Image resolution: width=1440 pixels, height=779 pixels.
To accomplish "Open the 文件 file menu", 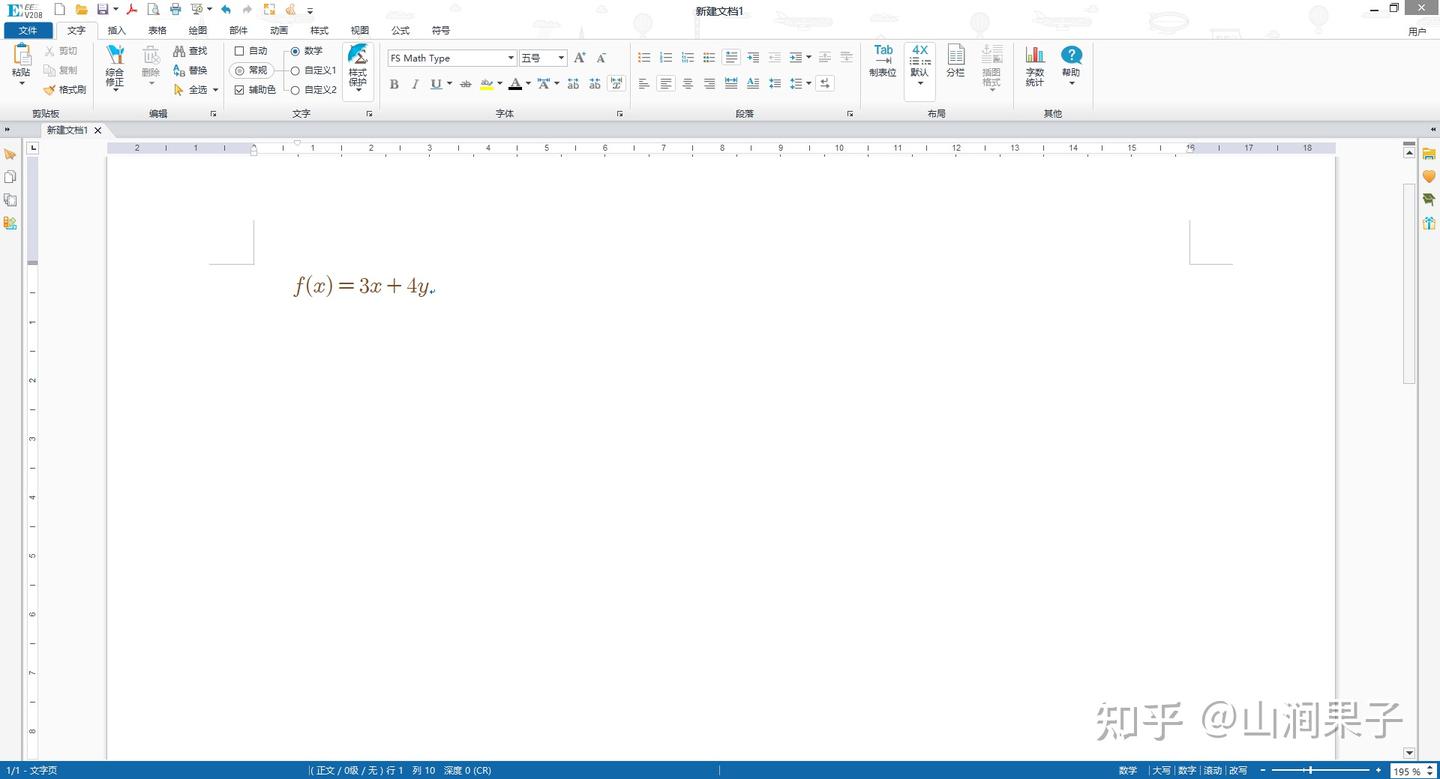I will (x=27, y=31).
